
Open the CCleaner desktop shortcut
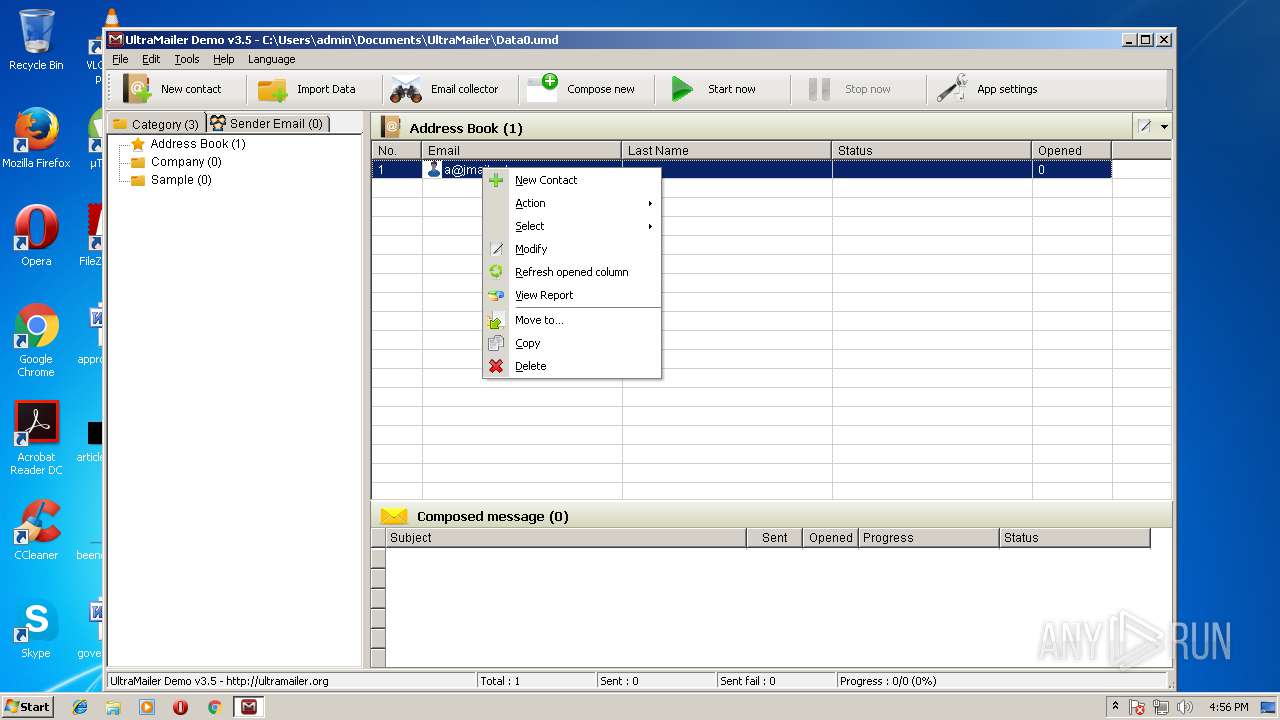point(36,530)
